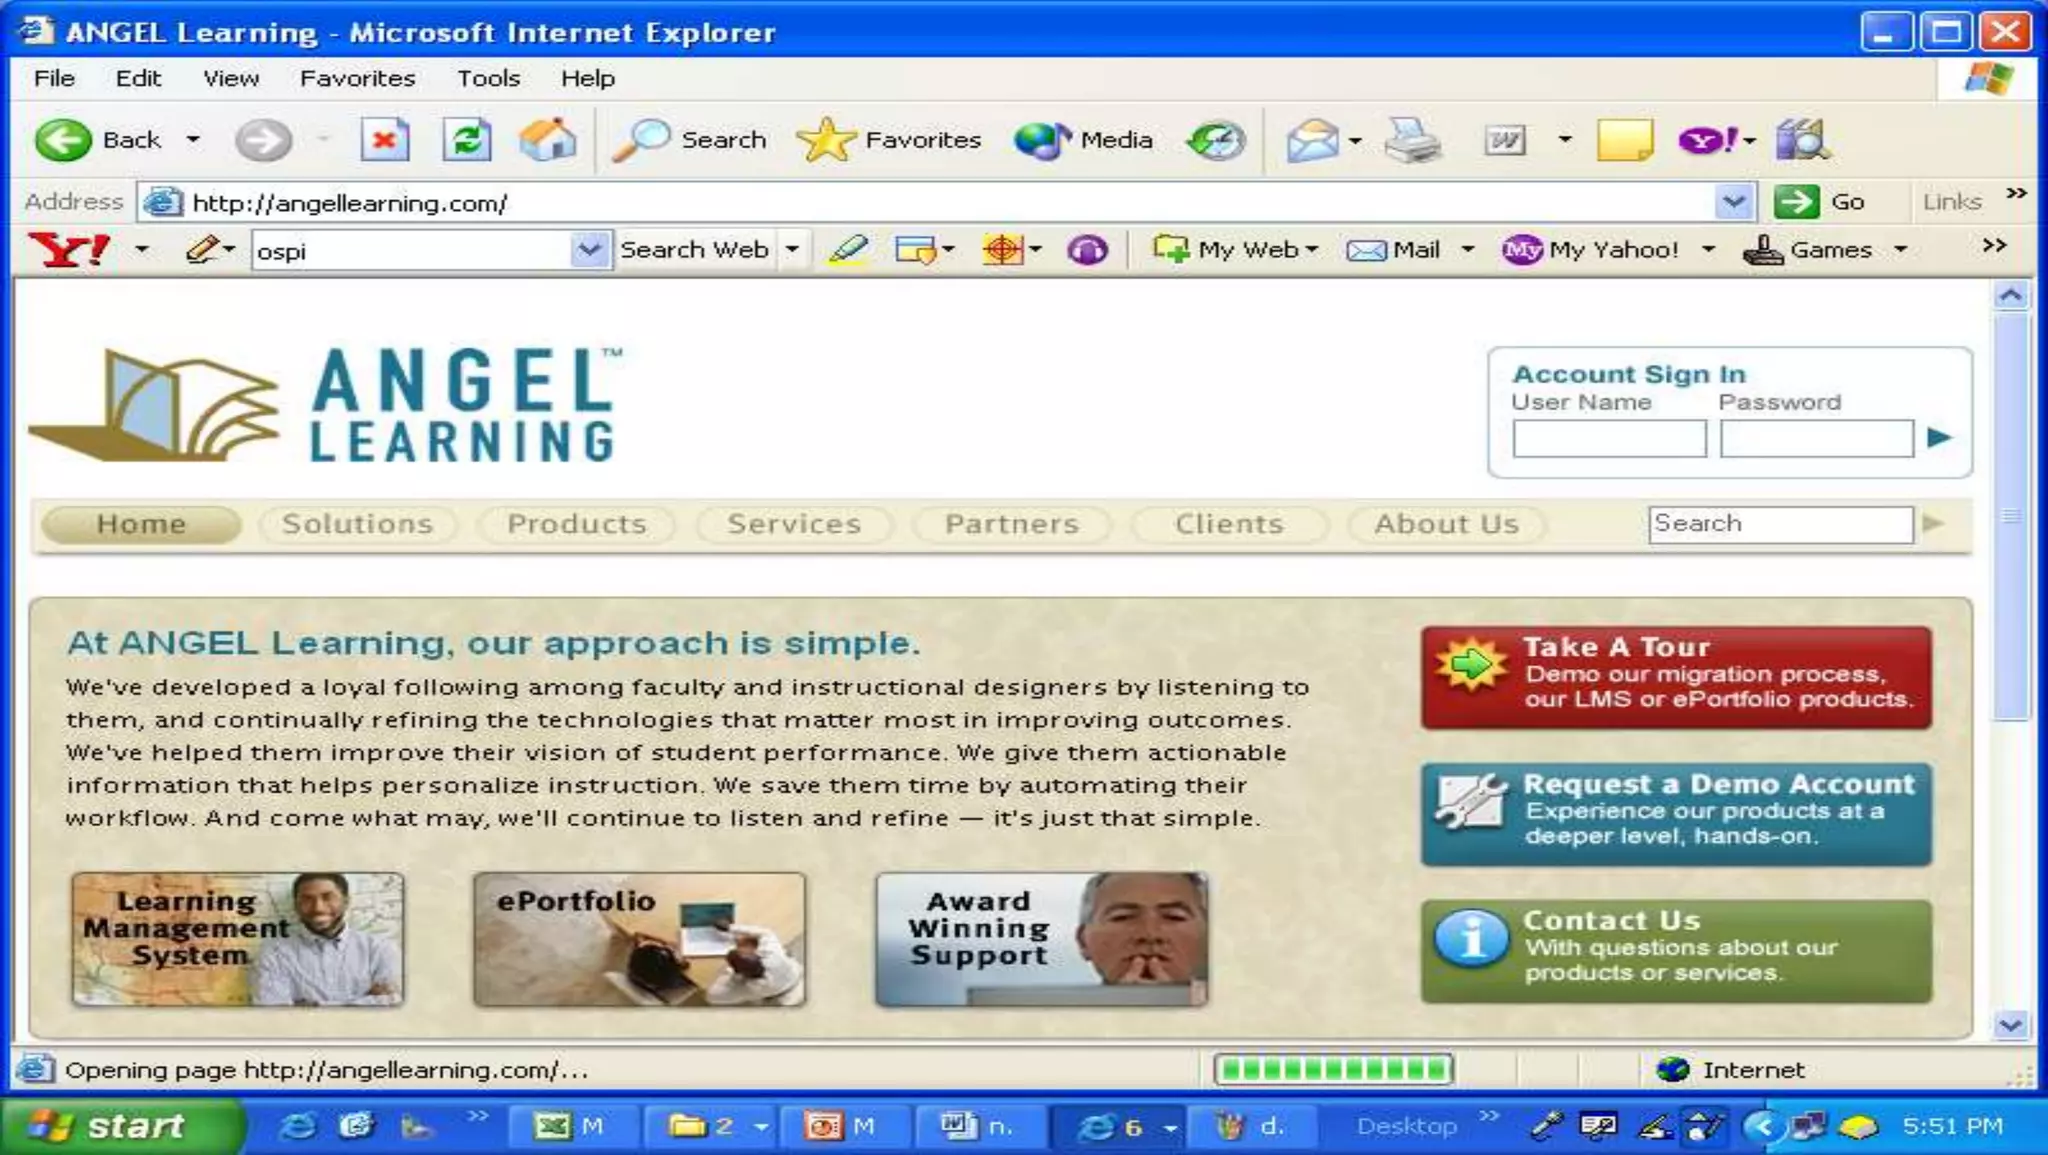Click the Stop loading icon

tap(384, 140)
